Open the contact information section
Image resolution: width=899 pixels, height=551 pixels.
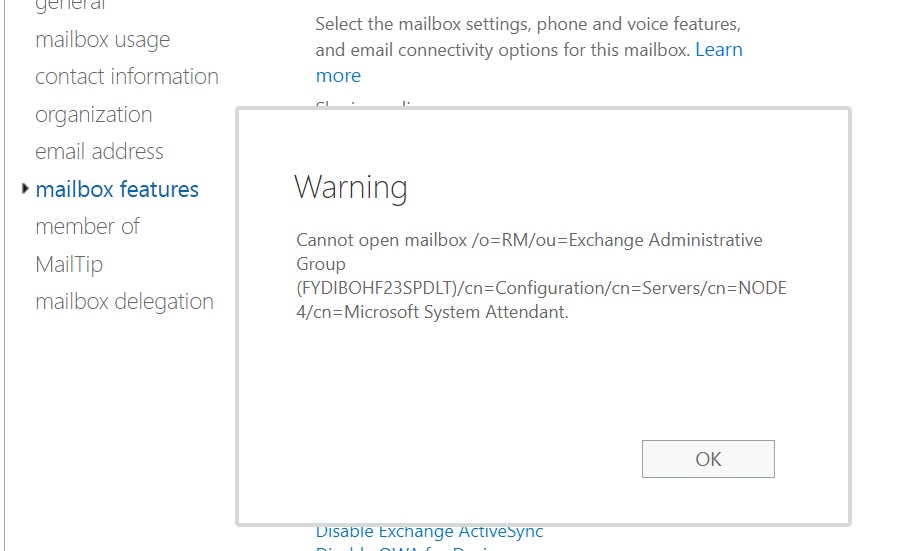[x=127, y=76]
